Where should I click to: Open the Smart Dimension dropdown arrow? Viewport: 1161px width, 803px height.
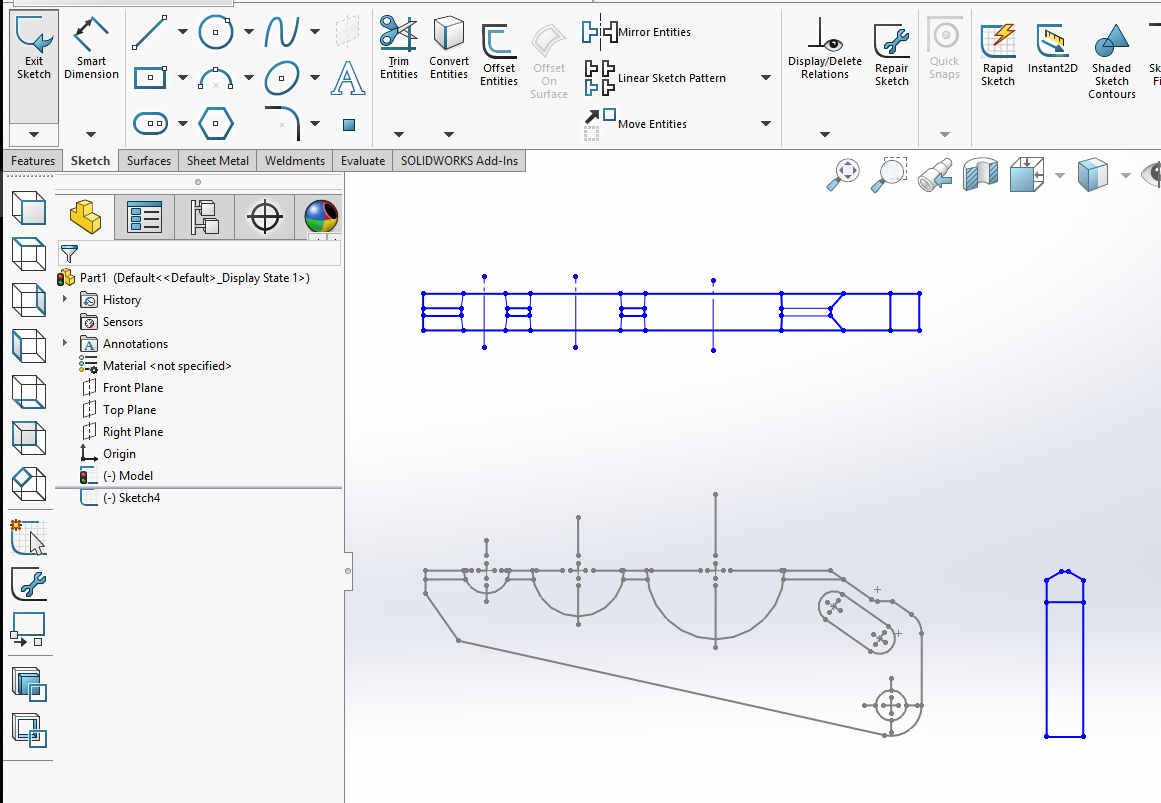[91, 134]
